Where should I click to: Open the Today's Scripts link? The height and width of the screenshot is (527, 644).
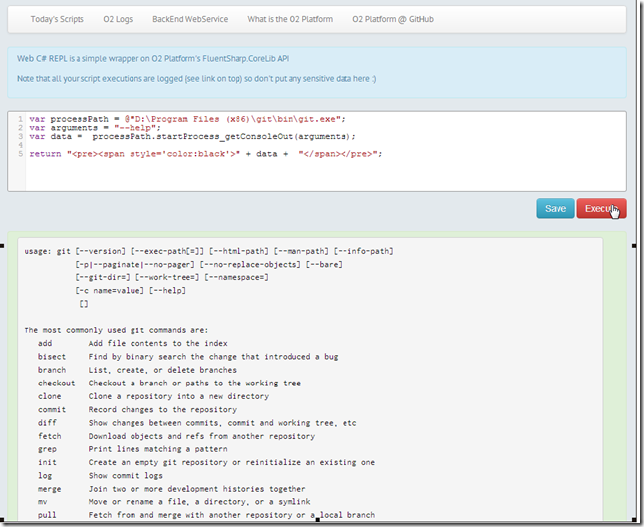coord(57,19)
